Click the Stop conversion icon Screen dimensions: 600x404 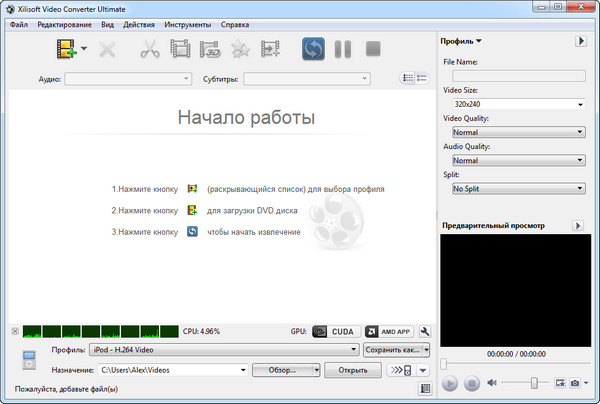tap(373, 48)
